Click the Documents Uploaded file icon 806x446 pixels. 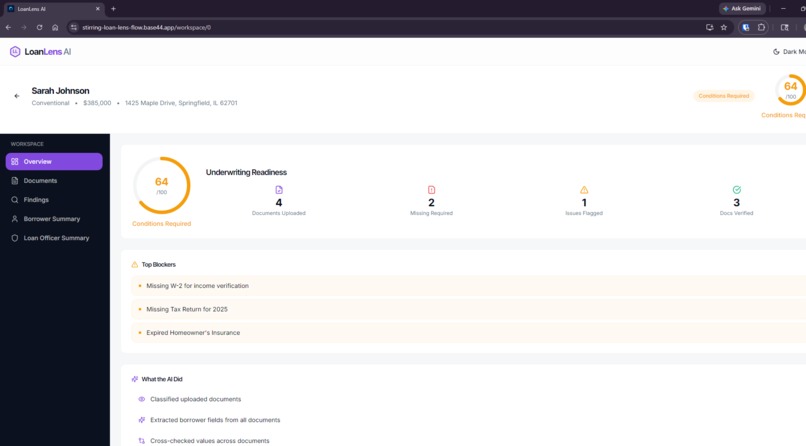click(279, 190)
